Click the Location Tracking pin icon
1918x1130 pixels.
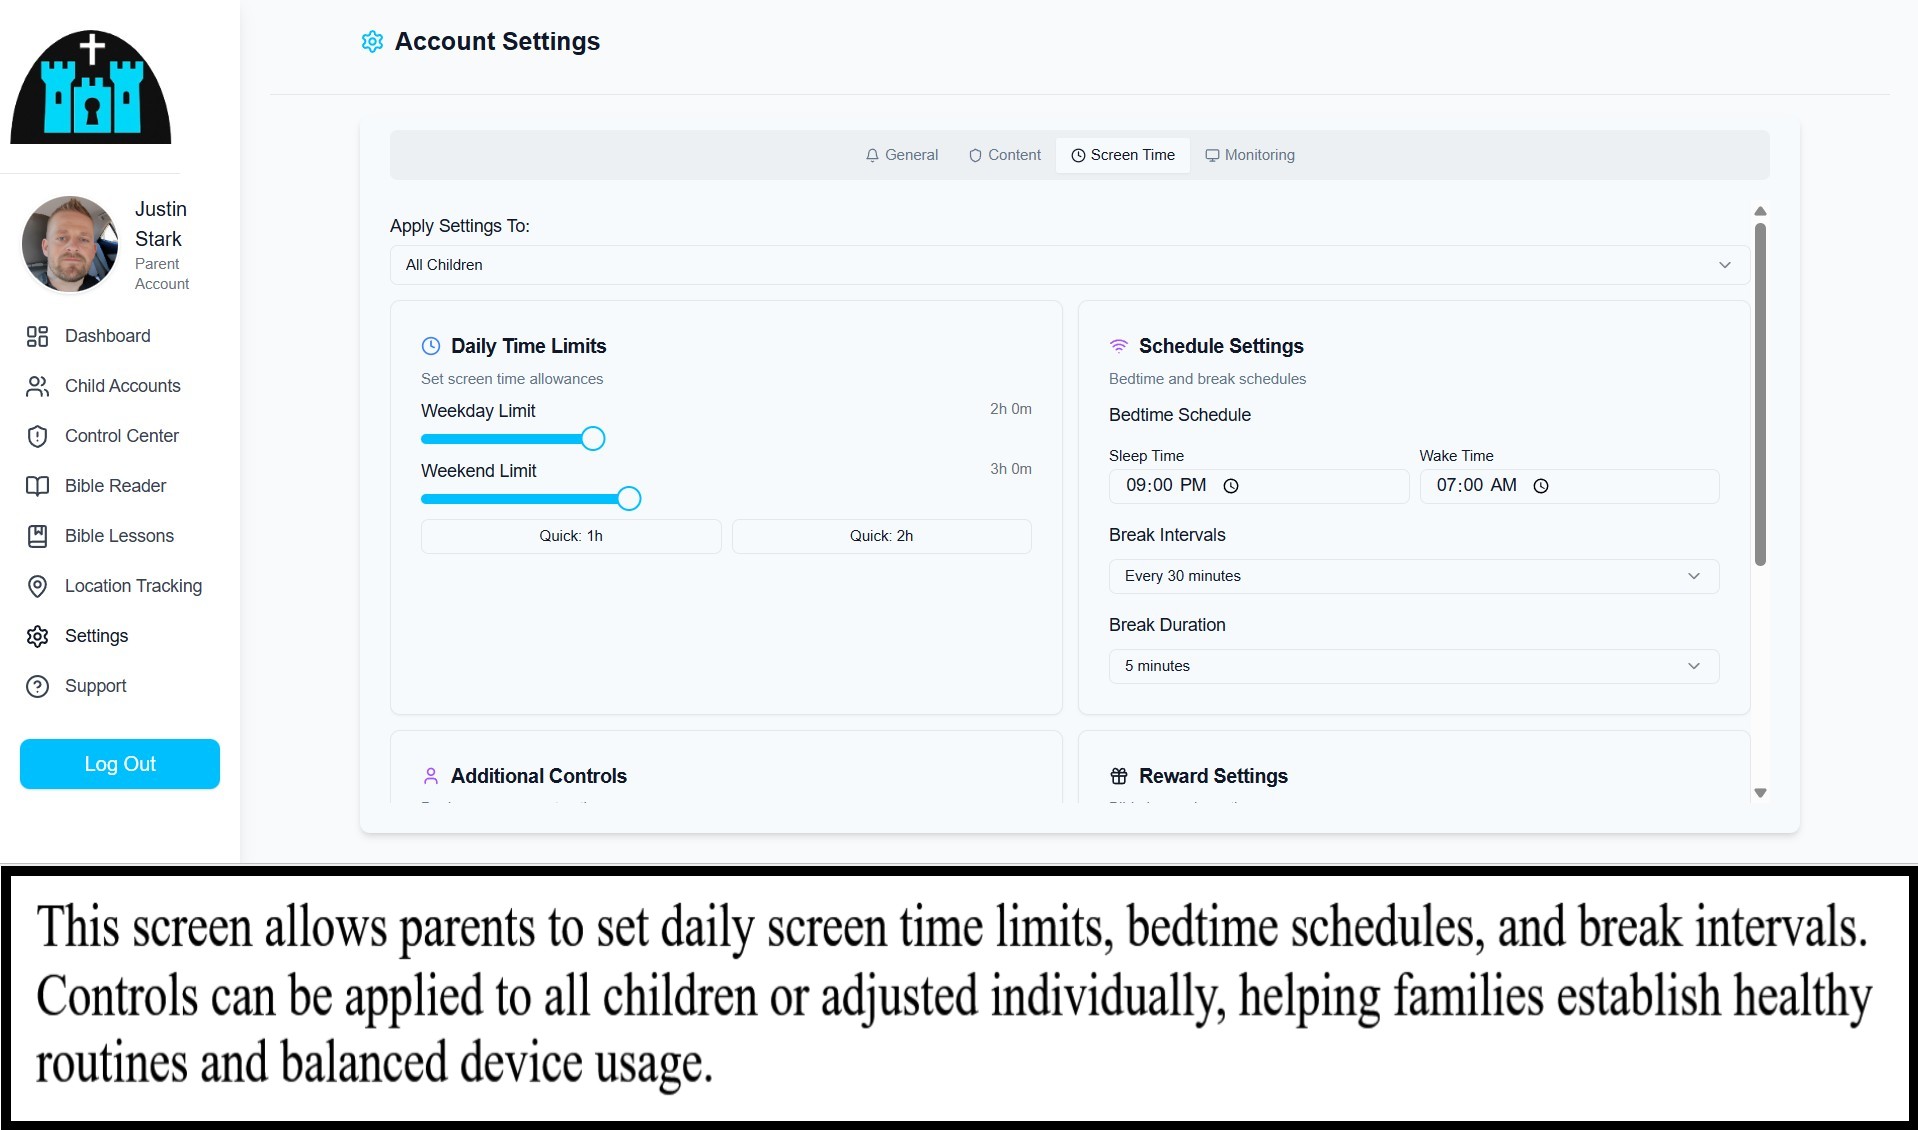[37, 587]
